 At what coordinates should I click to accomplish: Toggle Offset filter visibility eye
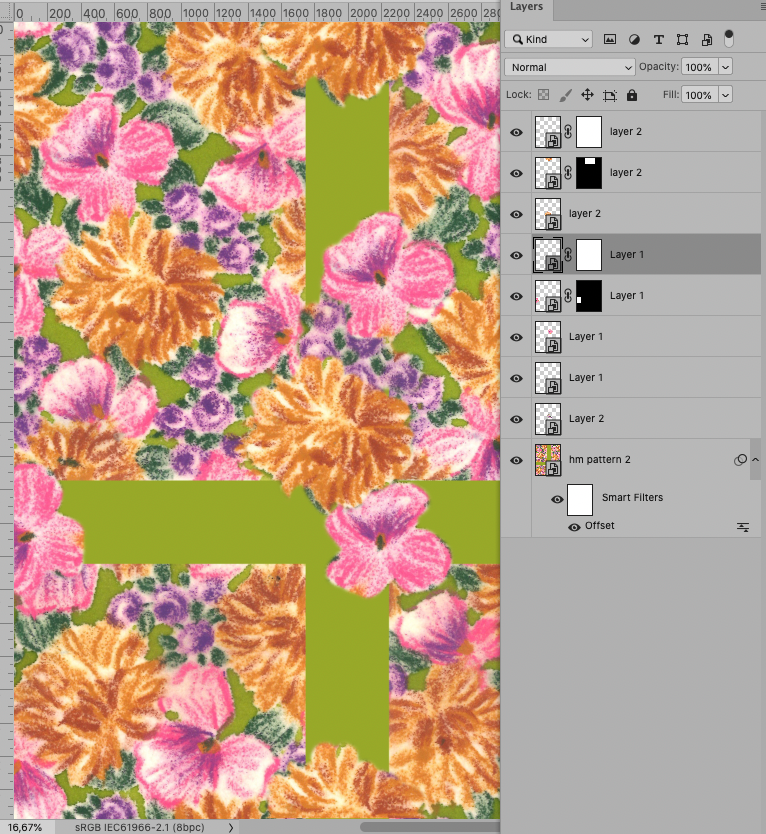[574, 527]
